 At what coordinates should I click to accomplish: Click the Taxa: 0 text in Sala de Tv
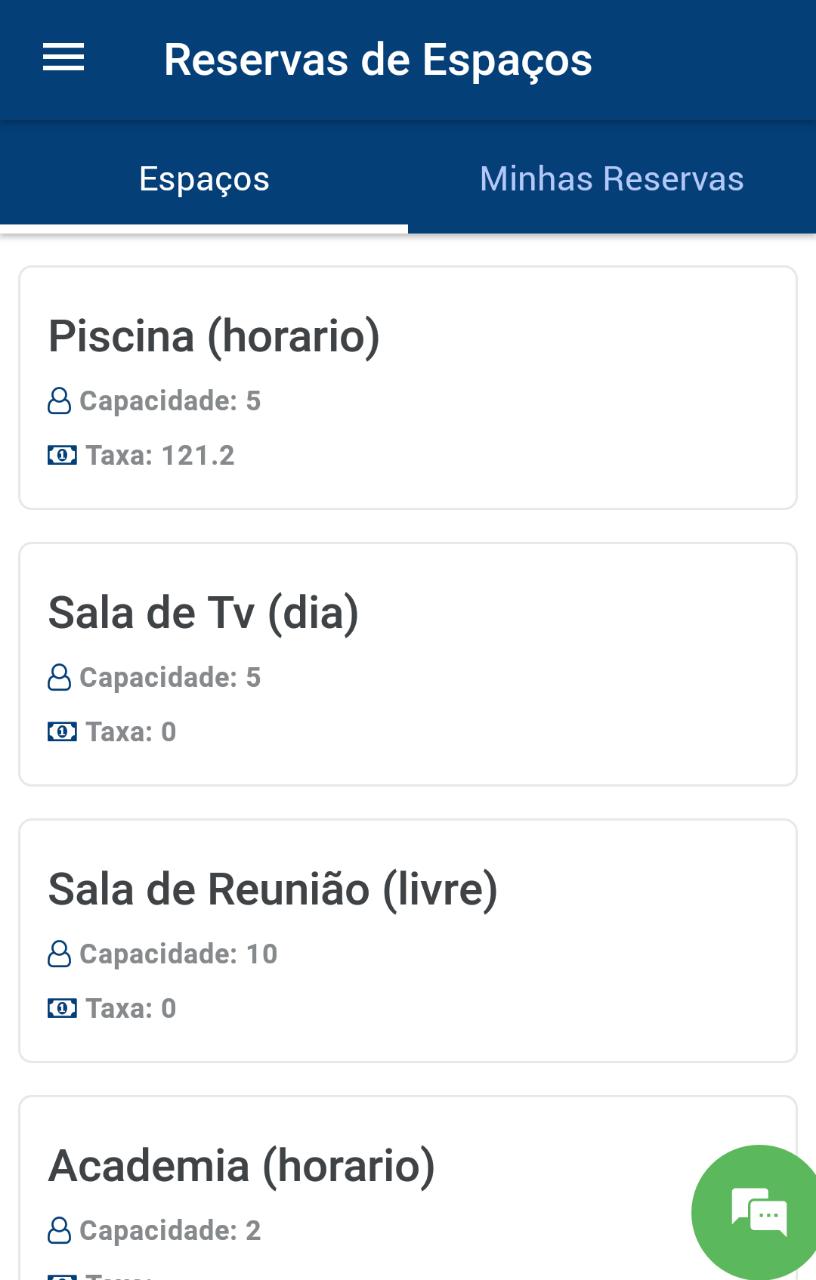pyautogui.click(x=131, y=732)
